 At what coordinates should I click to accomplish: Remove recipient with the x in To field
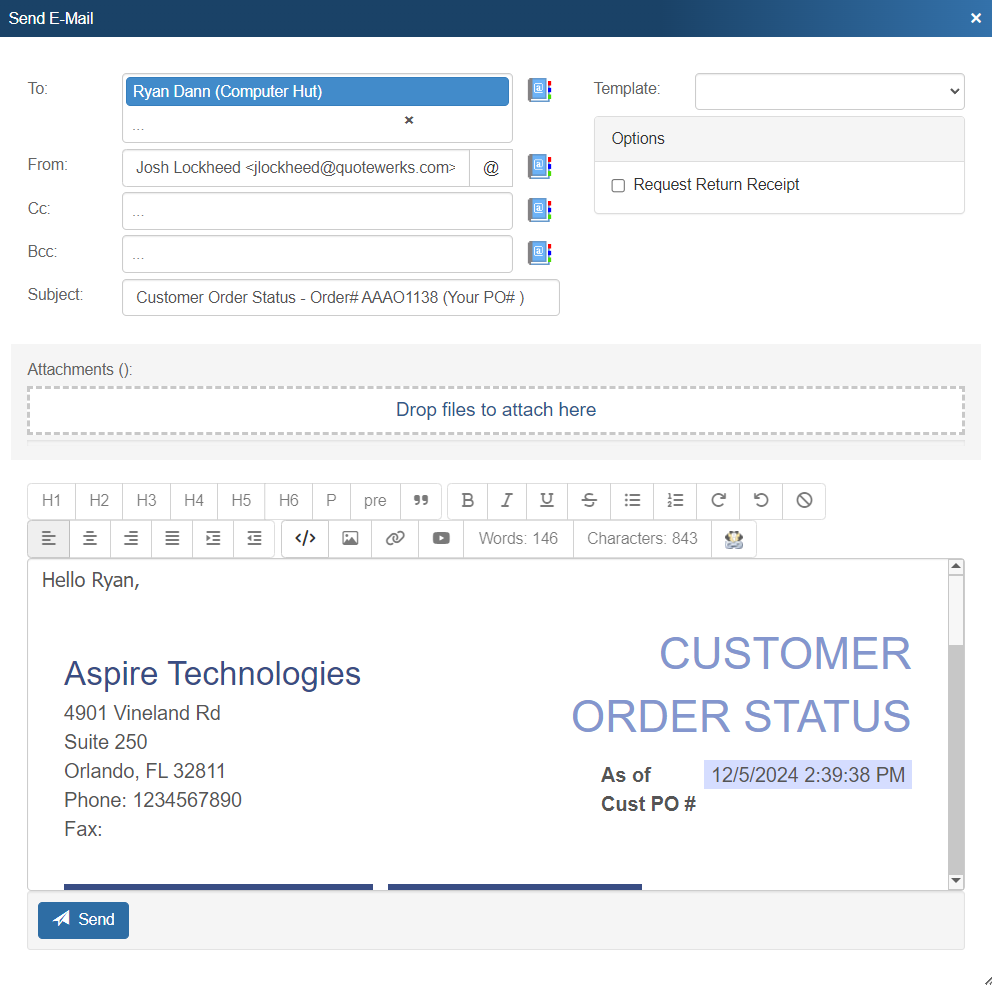point(408,120)
